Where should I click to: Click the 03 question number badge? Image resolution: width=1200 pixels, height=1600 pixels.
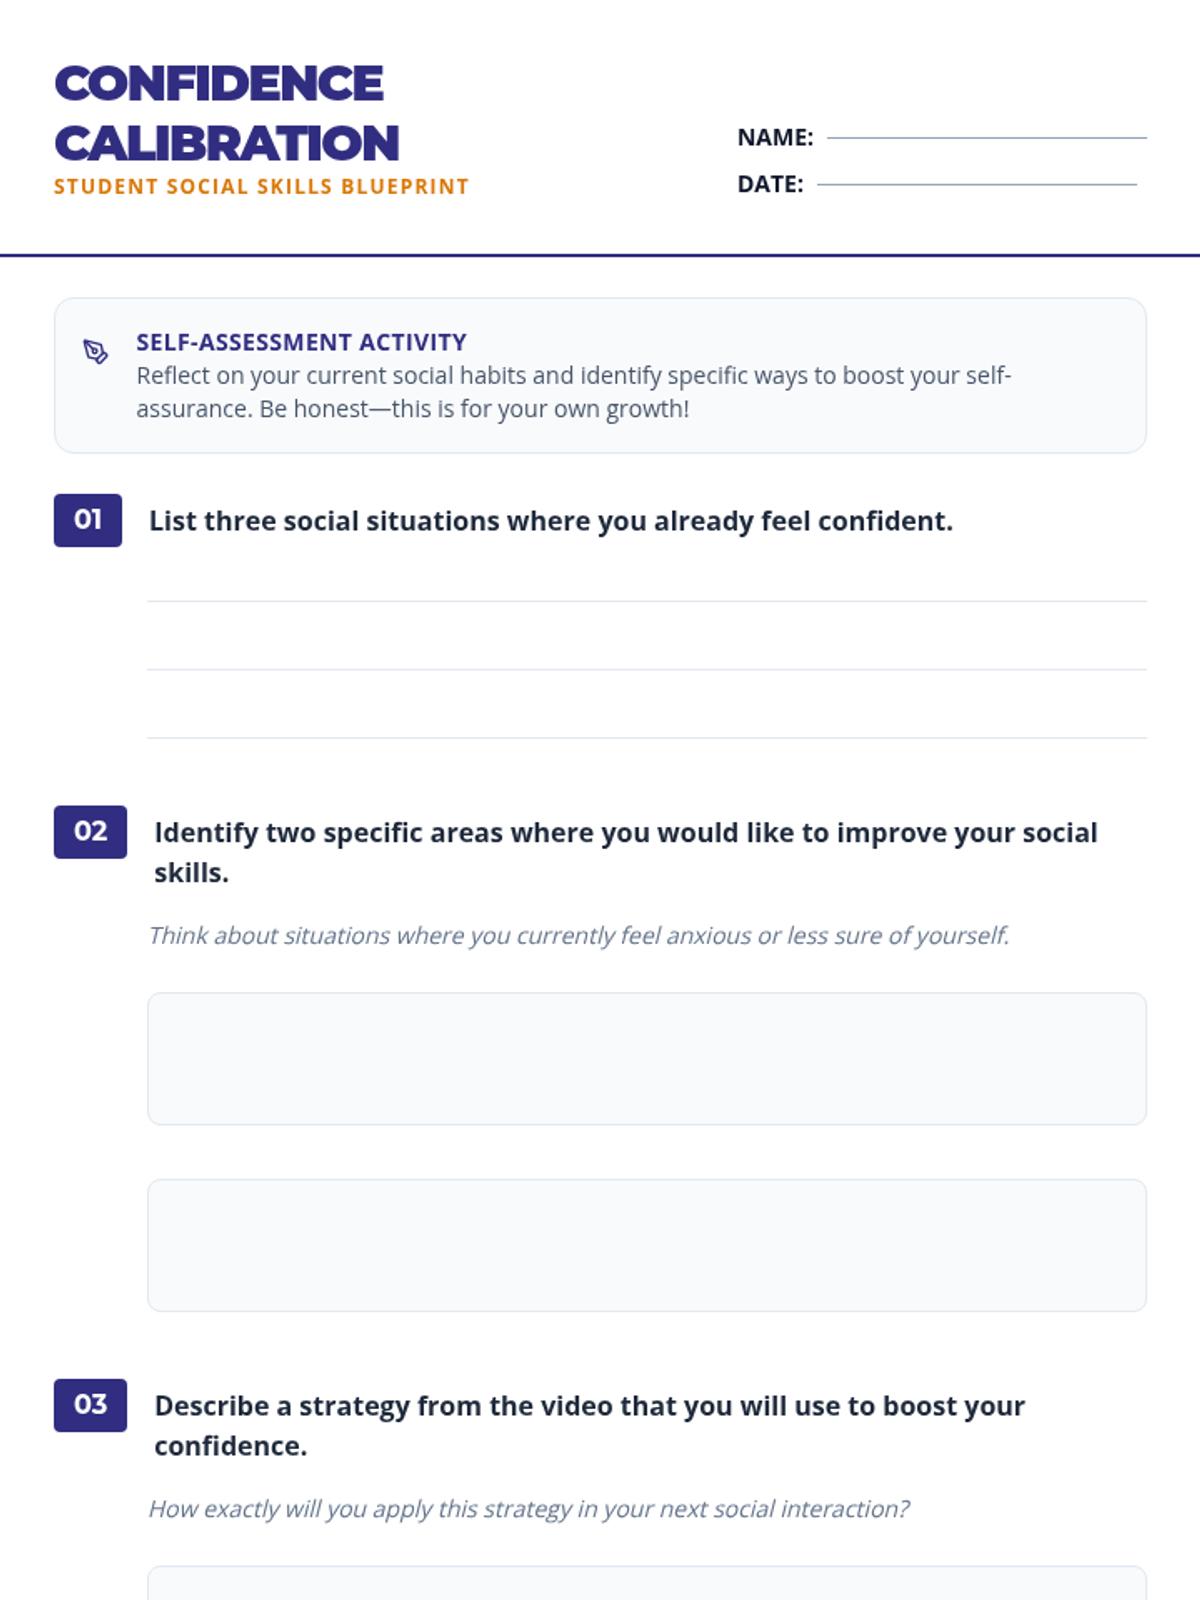tap(90, 1405)
